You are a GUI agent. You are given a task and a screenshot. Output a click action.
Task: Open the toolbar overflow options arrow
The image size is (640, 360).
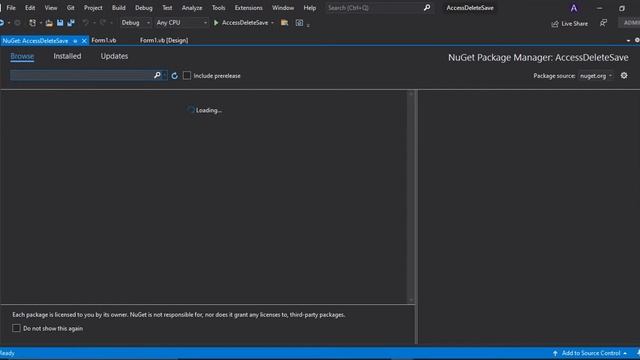pos(308,25)
